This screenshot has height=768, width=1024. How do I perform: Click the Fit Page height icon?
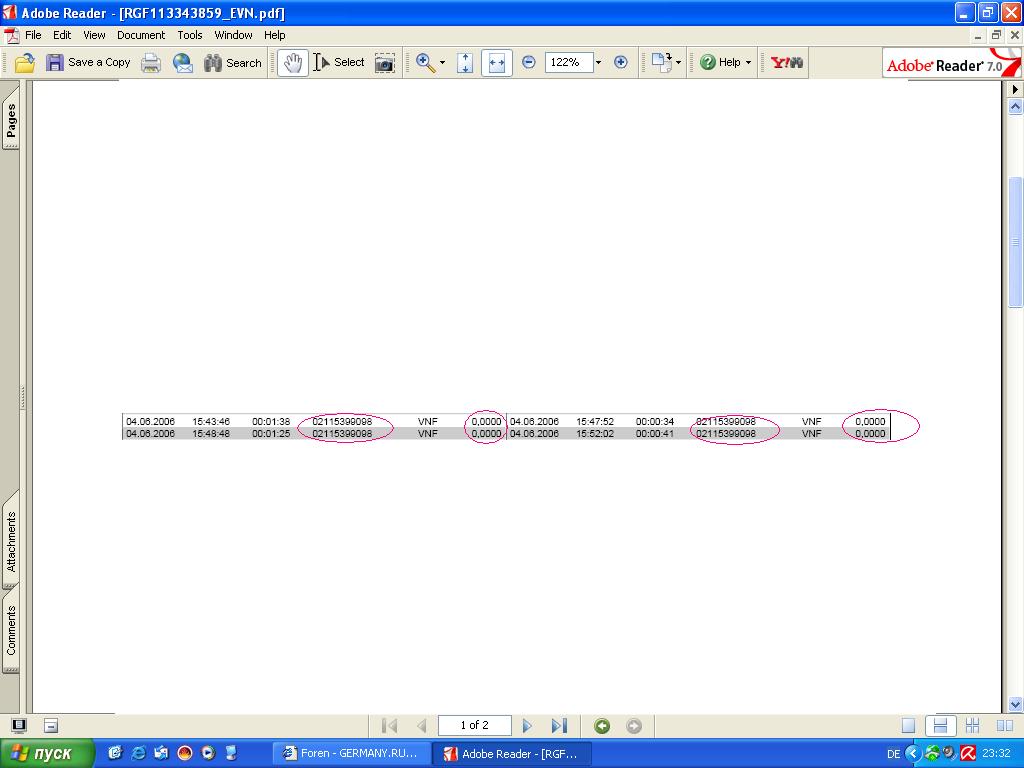click(465, 63)
